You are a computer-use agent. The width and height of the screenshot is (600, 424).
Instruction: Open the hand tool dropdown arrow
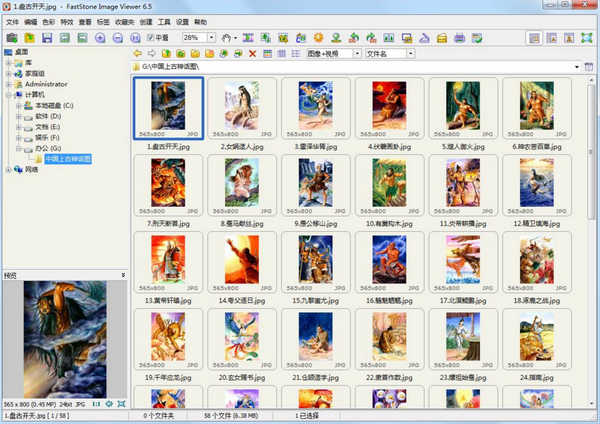pos(235,38)
